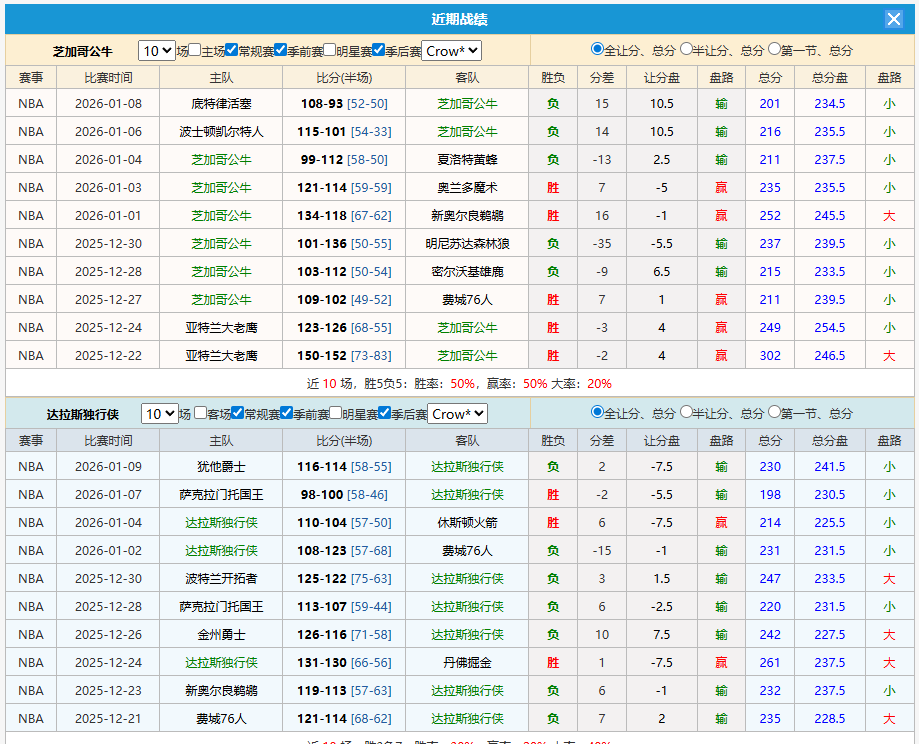Toggle 客场 checkbox in the 达拉斯独行侠 section
Image resolution: width=919 pixels, height=744 pixels.
click(199, 413)
